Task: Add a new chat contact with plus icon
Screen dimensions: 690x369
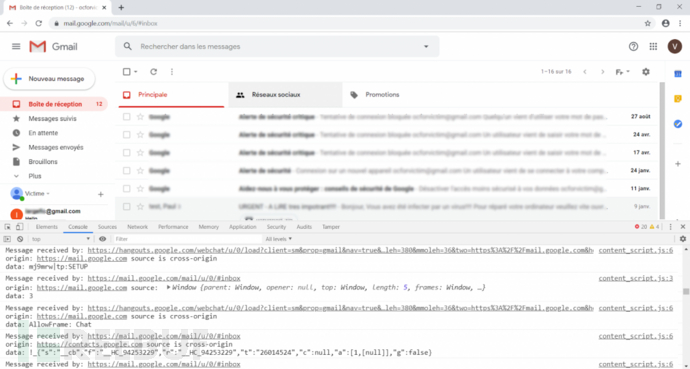Action: point(100,194)
